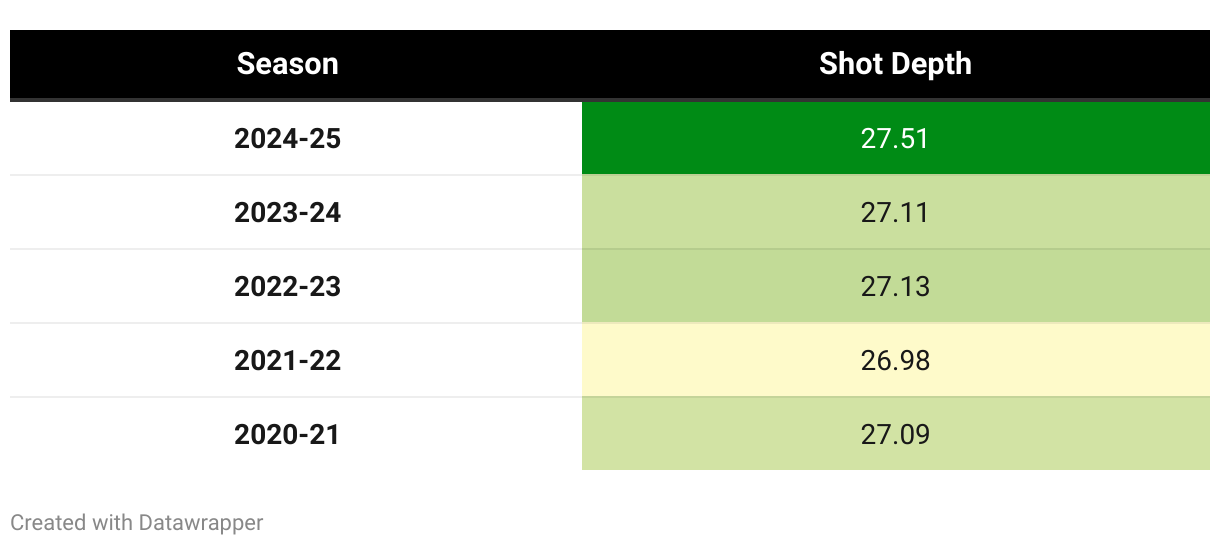Screen dimensions: 1220x546
Task: Click the number 27.09 text
Action: (895, 434)
